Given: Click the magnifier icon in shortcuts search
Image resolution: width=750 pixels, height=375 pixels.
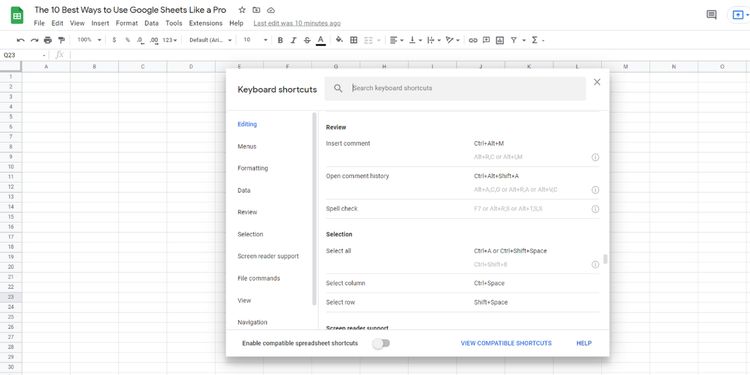Looking at the screenshot, I should pos(338,88).
